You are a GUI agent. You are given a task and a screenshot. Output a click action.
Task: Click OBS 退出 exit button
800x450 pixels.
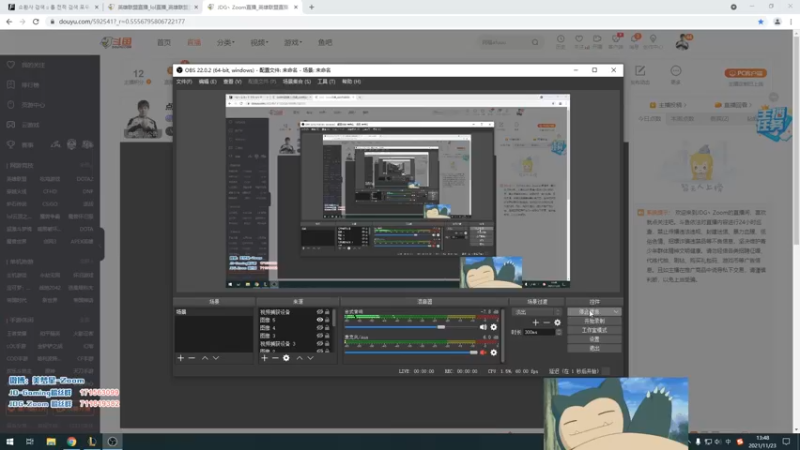coord(594,348)
